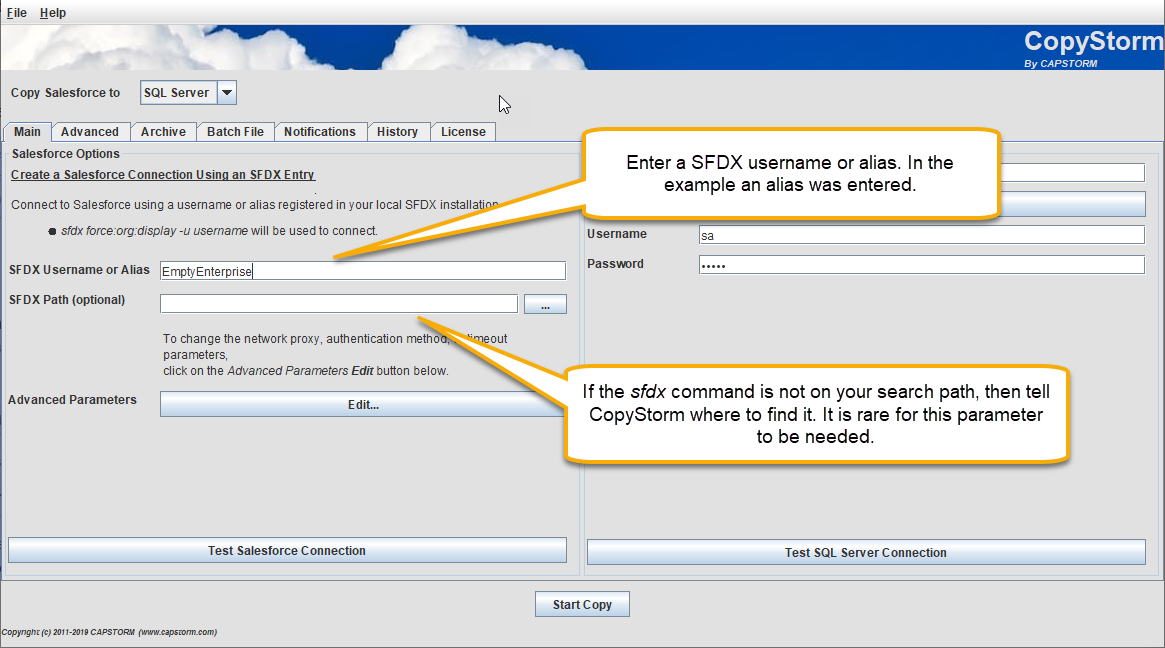Click the 'Advanced Parameters' label
This screenshot has height=648, width=1165.
pos(73,400)
